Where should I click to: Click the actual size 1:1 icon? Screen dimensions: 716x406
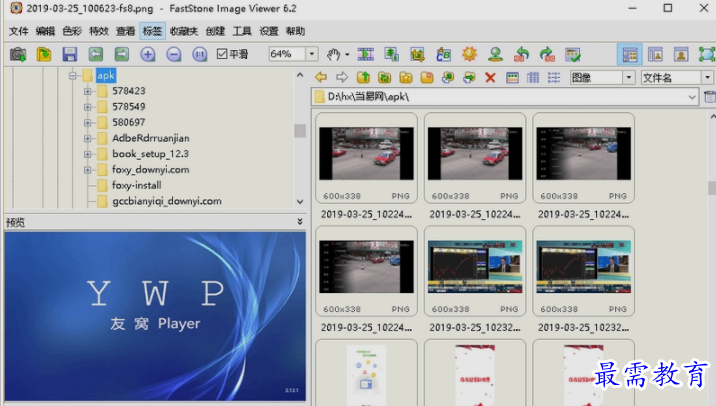tap(200, 54)
